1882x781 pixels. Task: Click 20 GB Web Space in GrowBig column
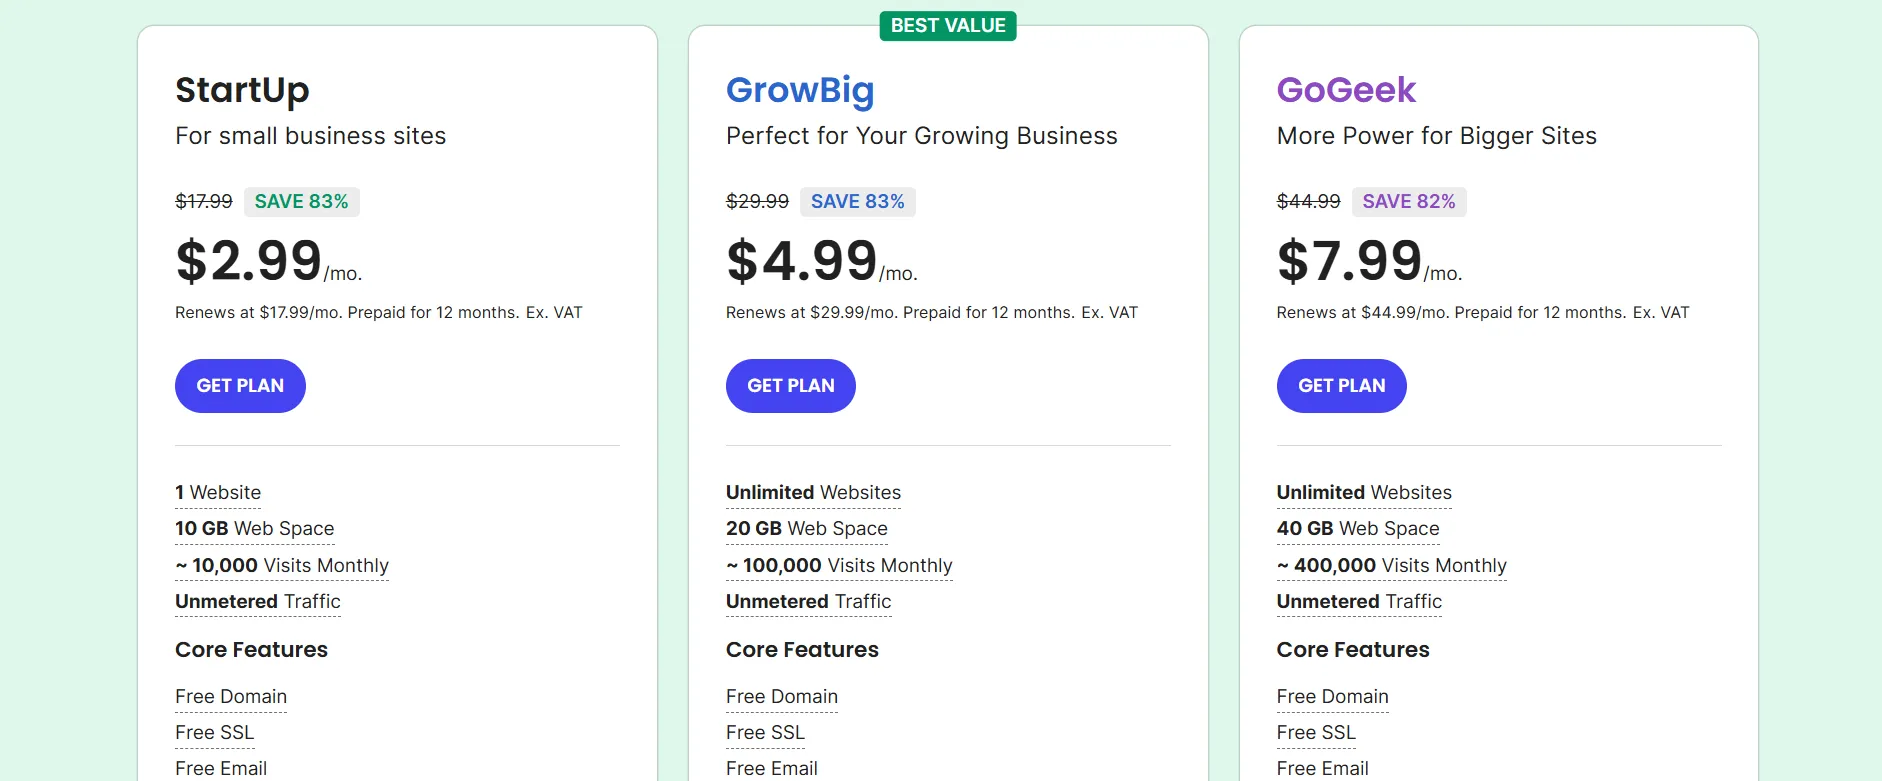[x=807, y=528]
